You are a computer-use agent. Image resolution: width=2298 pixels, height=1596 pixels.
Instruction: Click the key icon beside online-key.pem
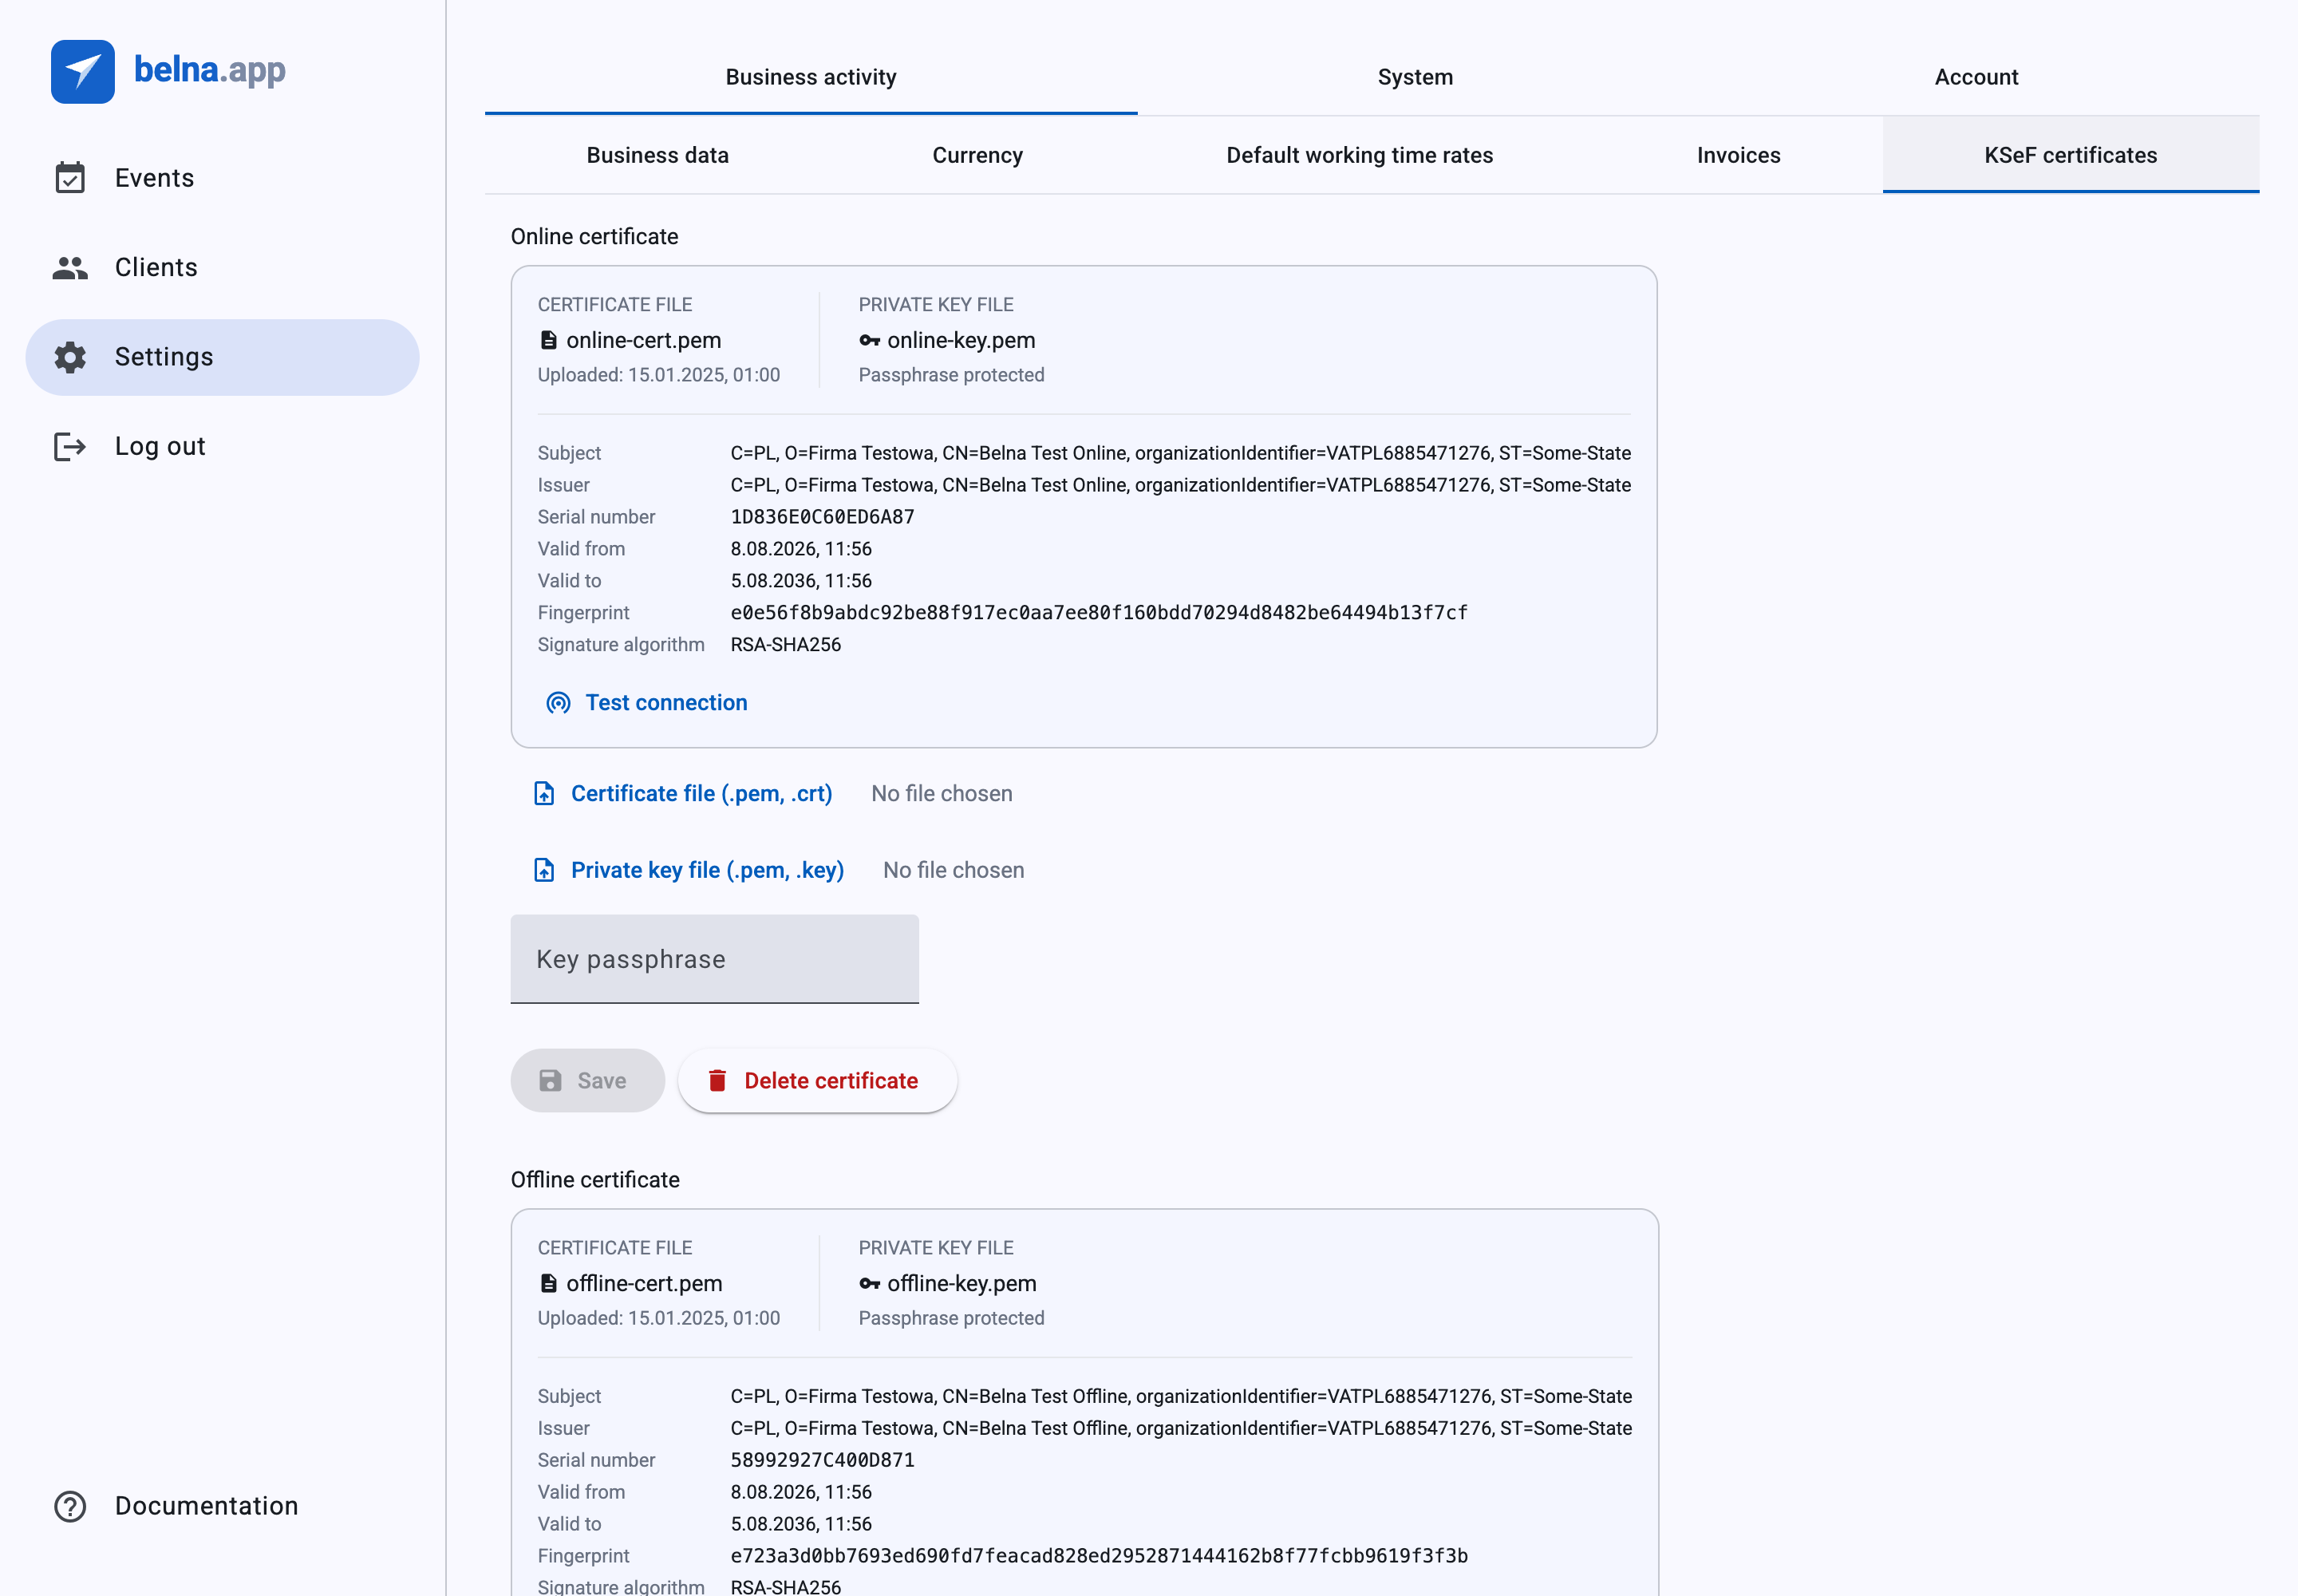(x=870, y=340)
